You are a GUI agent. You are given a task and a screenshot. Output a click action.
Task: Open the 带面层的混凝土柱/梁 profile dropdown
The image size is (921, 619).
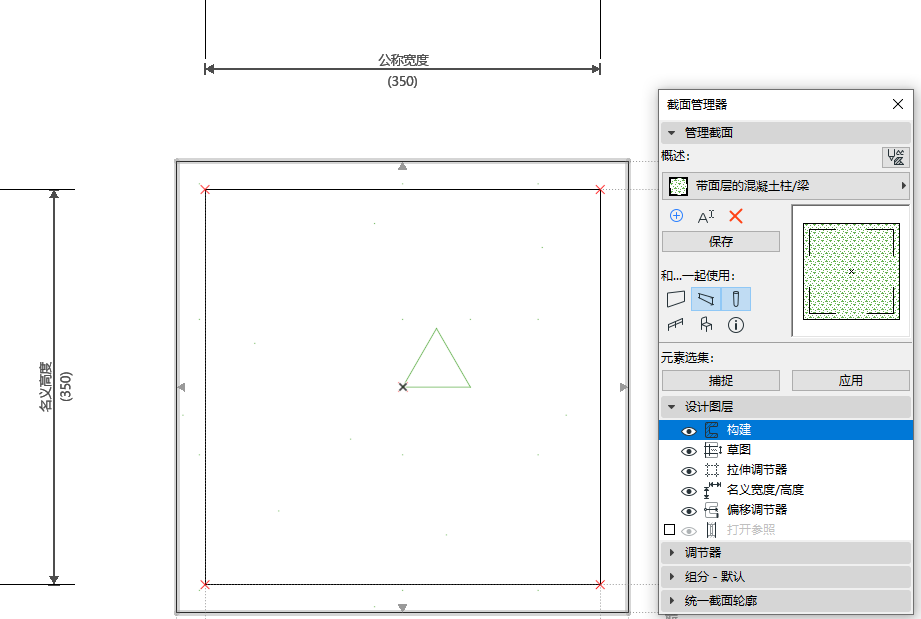point(786,186)
